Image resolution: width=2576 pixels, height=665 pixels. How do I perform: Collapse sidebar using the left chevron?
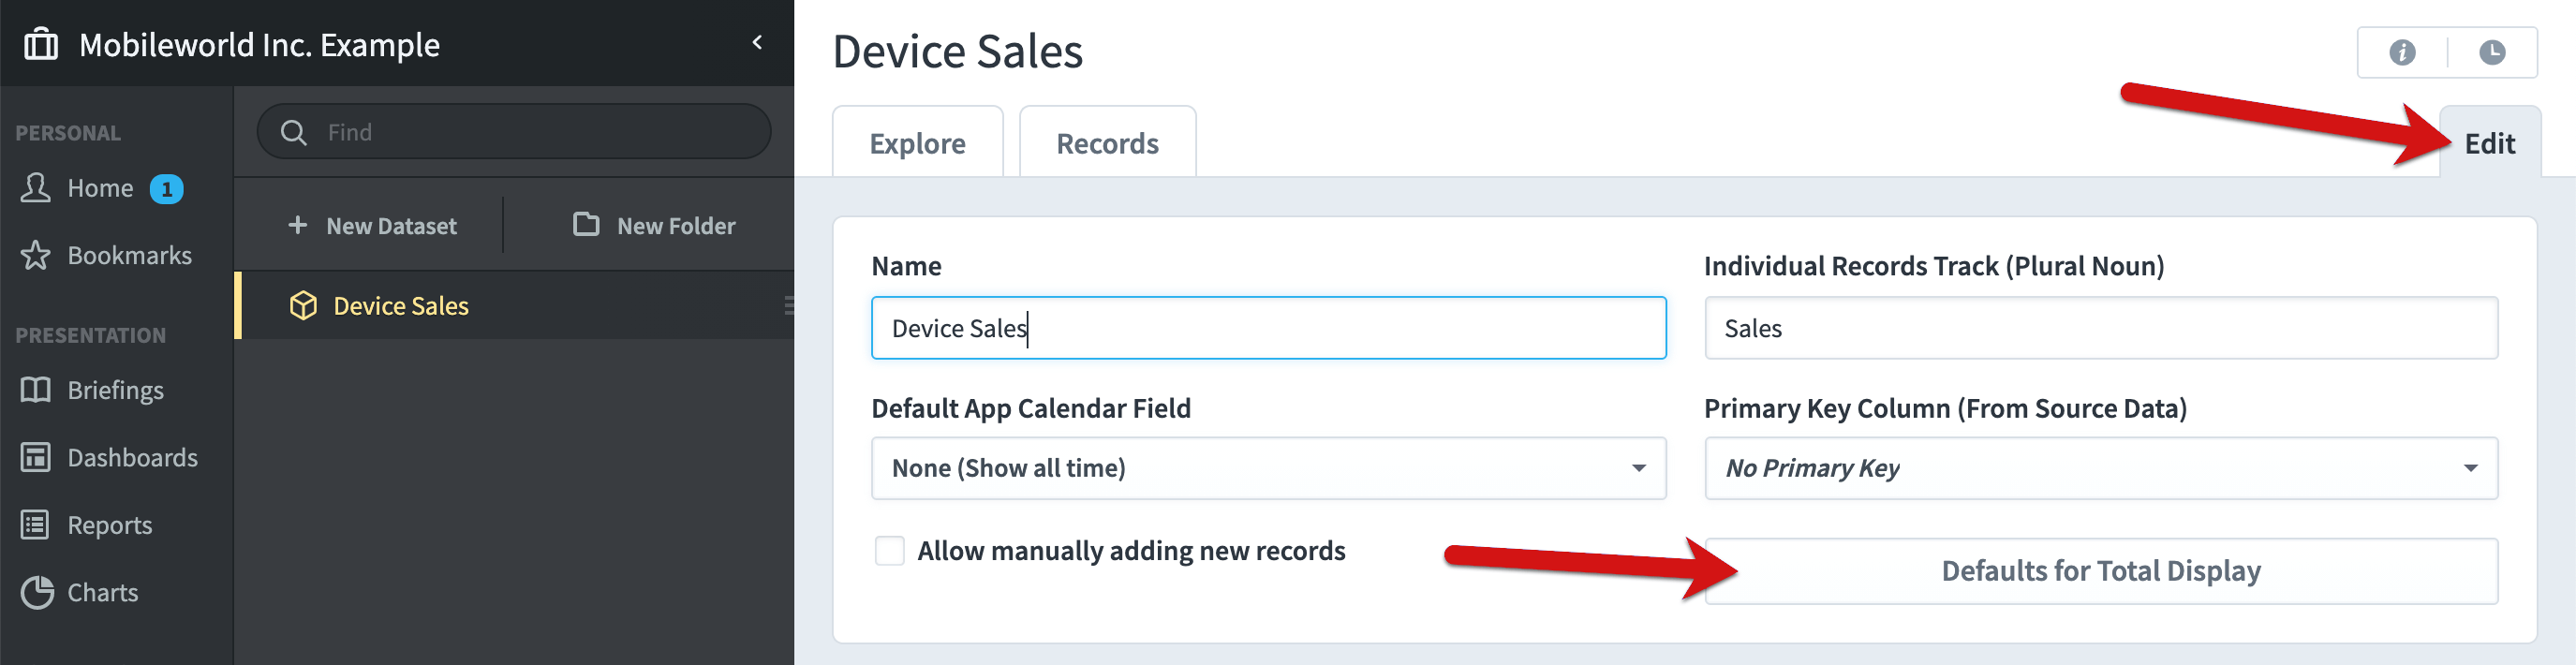click(757, 43)
